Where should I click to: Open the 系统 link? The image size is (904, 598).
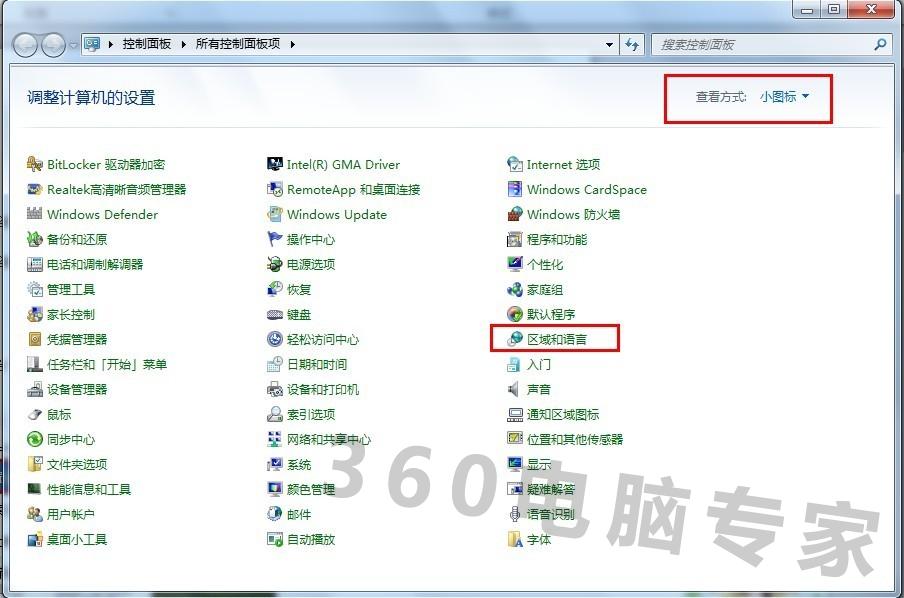[299, 464]
